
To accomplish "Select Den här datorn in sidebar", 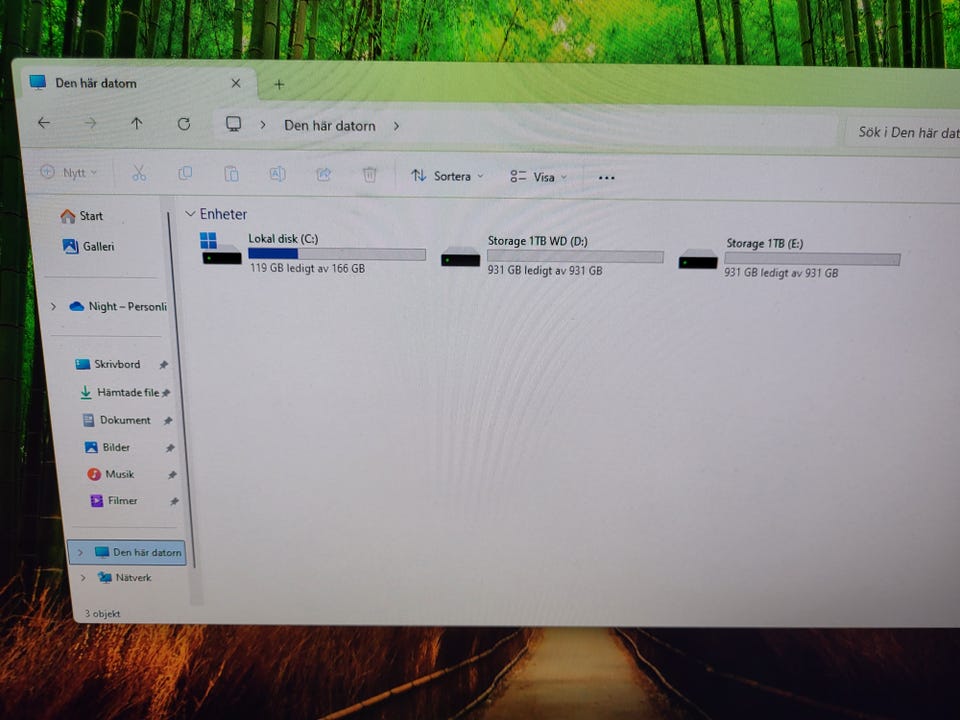I will coord(126,552).
